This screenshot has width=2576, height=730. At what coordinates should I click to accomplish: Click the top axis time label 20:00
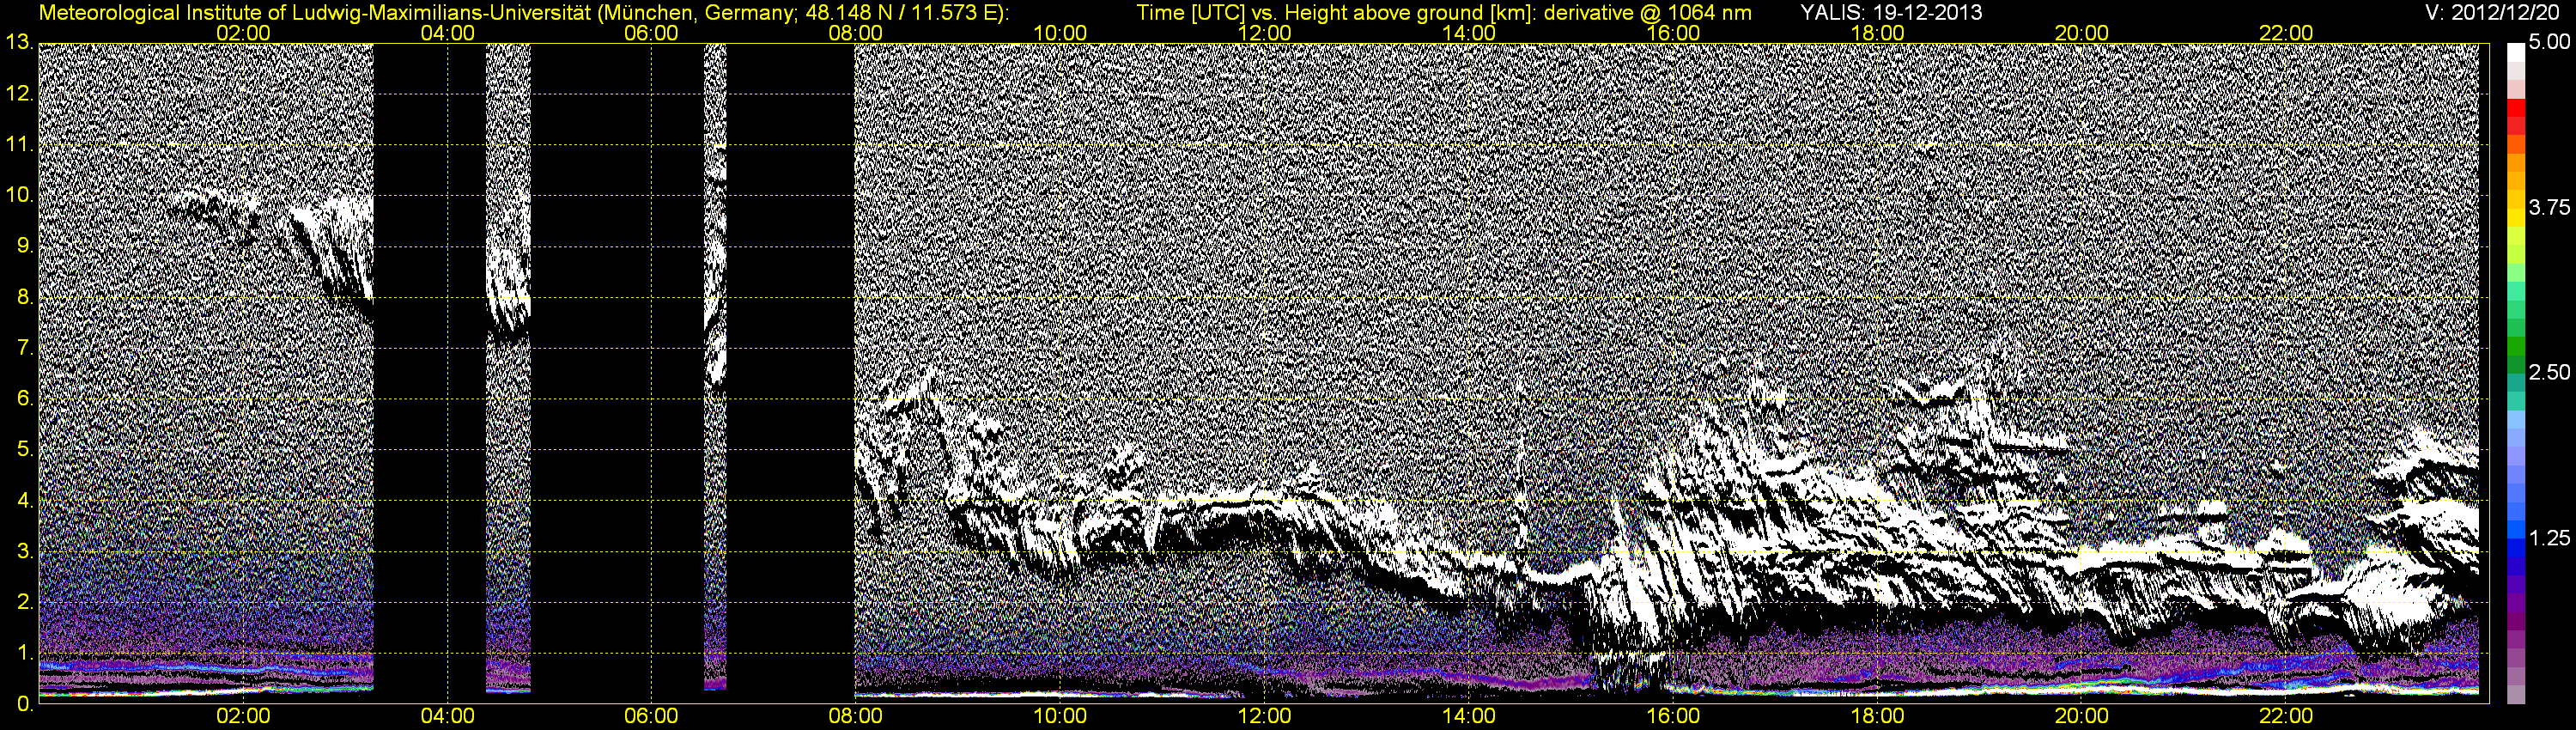2082,33
